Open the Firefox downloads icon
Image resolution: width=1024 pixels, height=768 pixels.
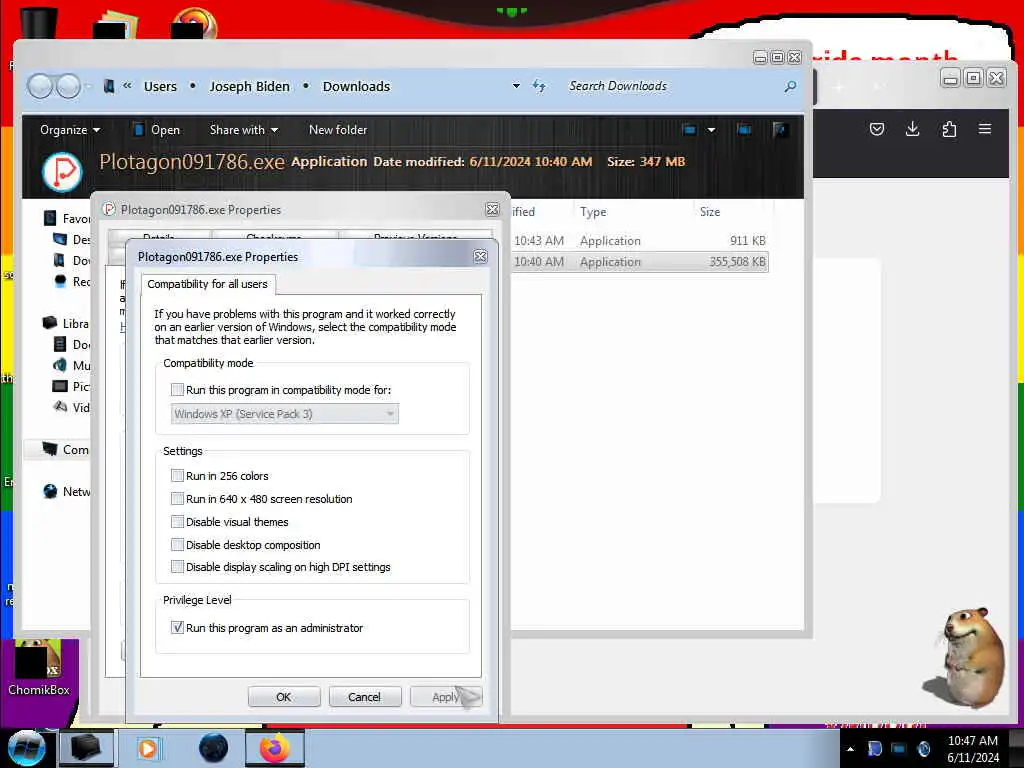(912, 129)
